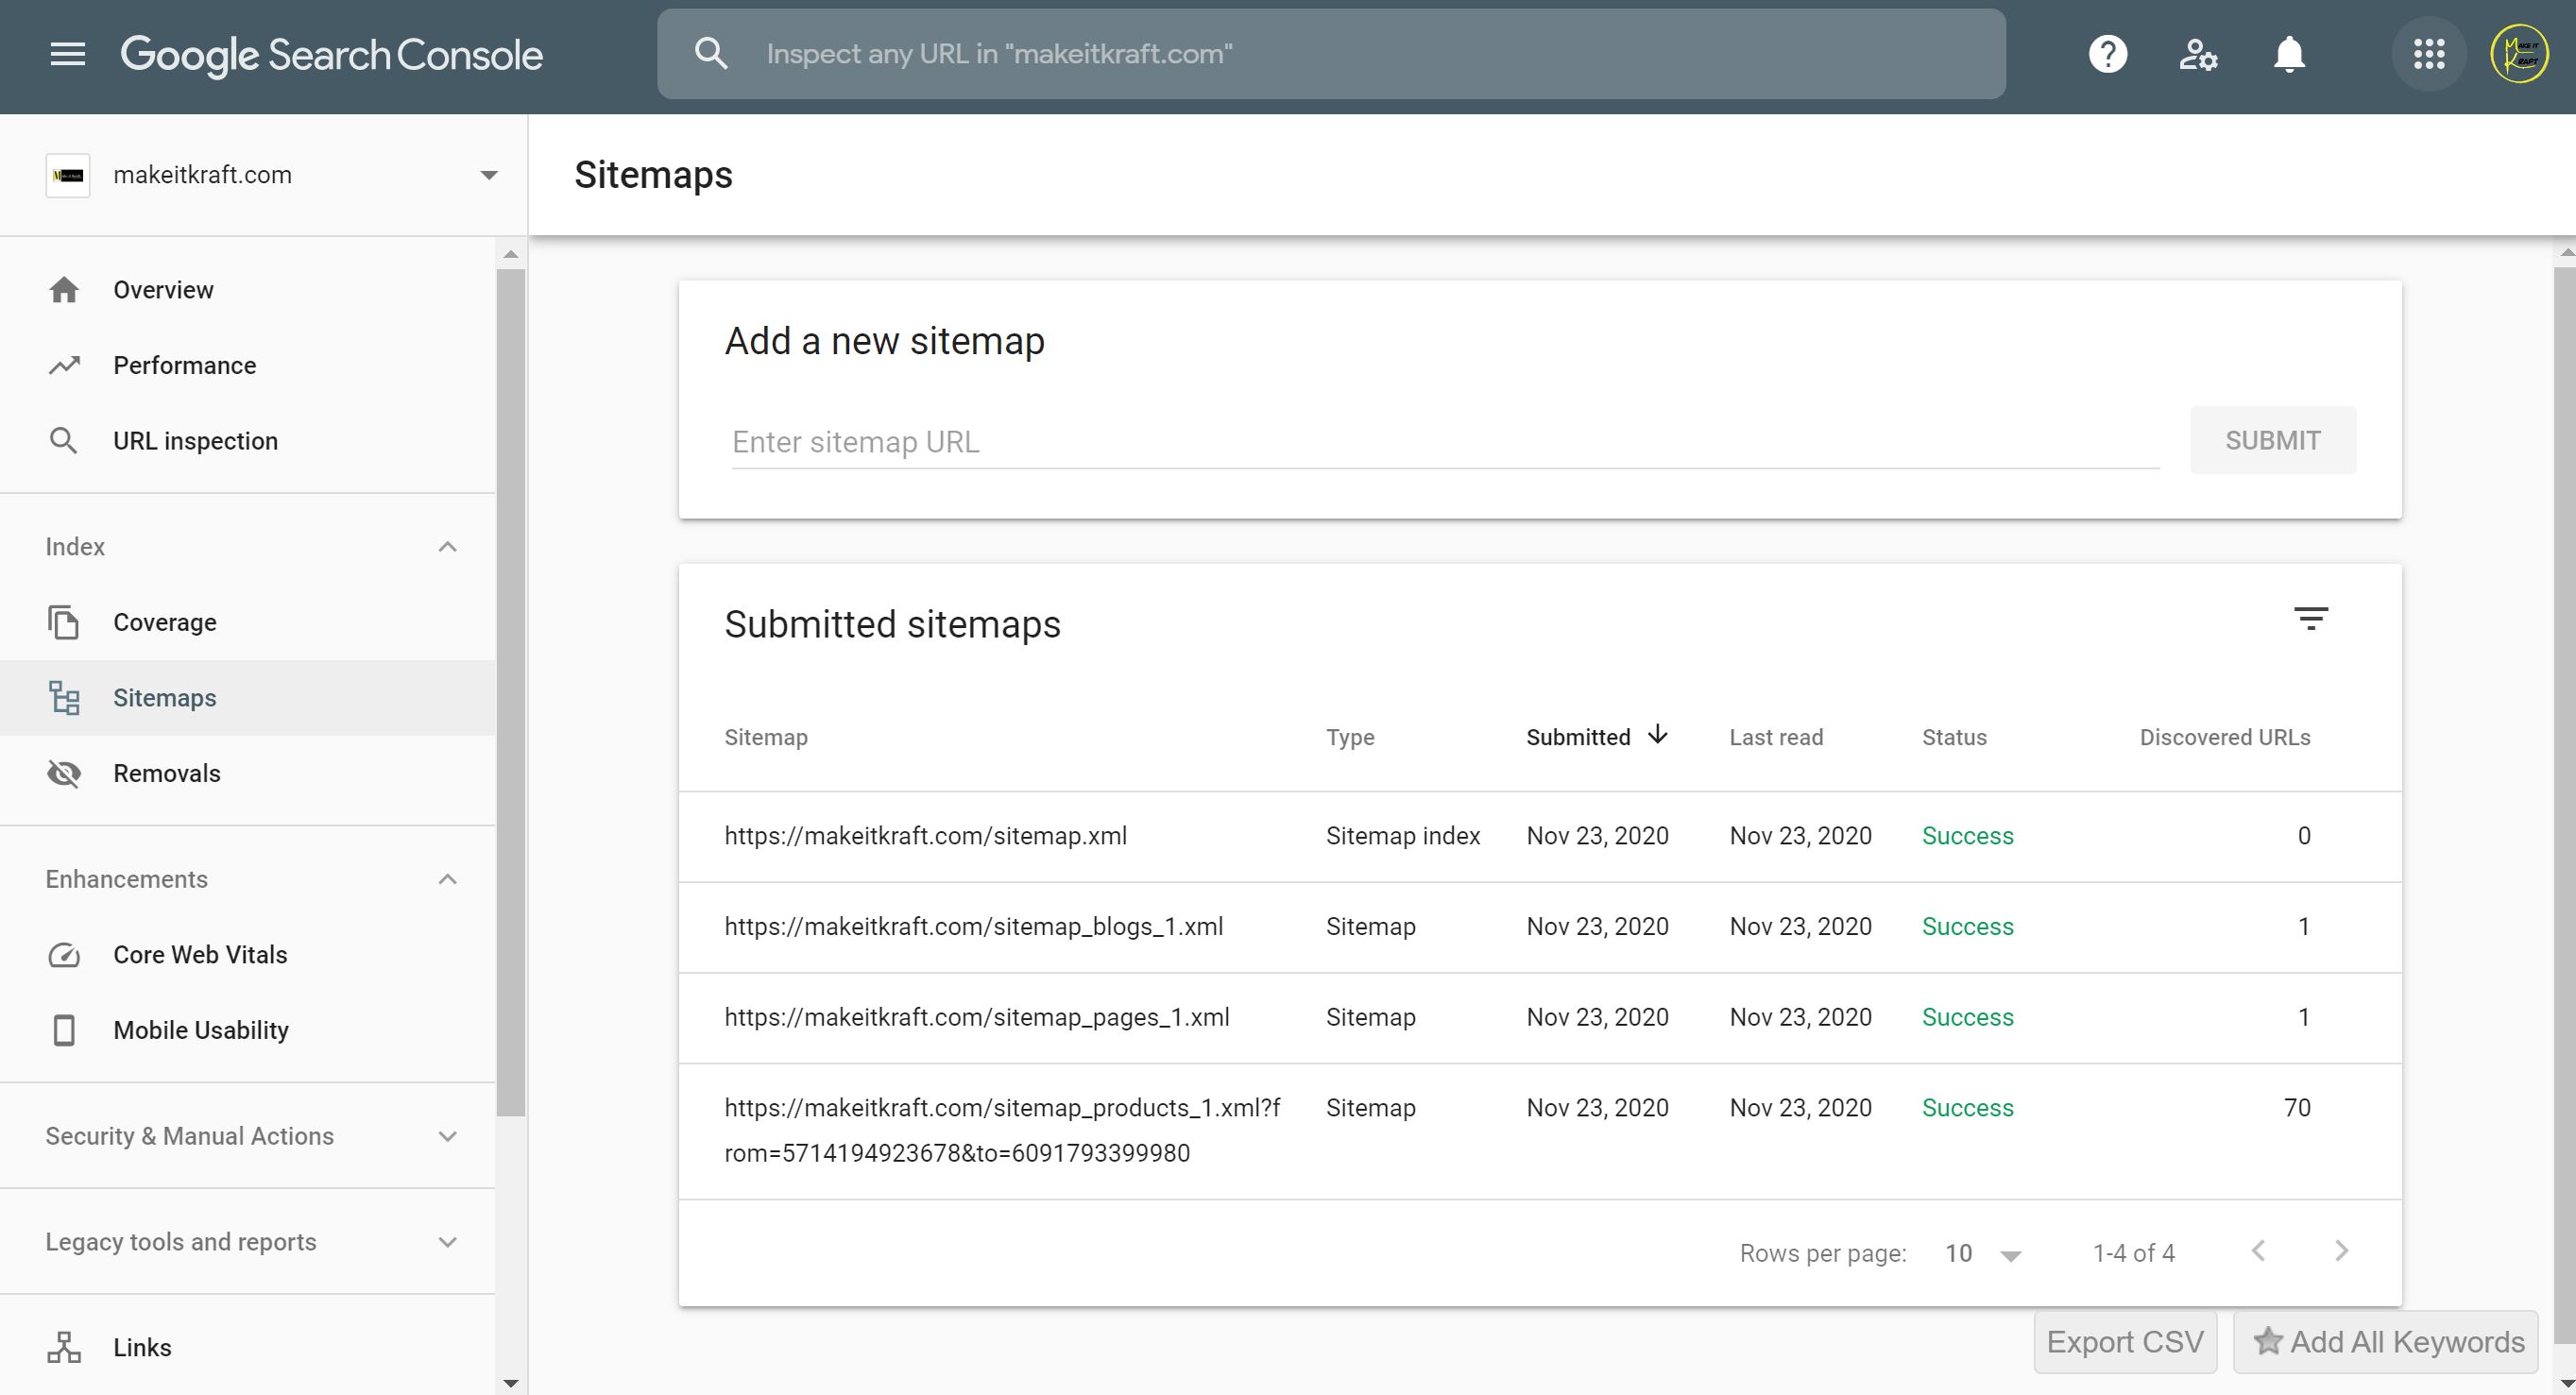Screen dimensions: 2576x1395
Task: Click the SUBMIT sitemap button
Action: tap(2272, 440)
